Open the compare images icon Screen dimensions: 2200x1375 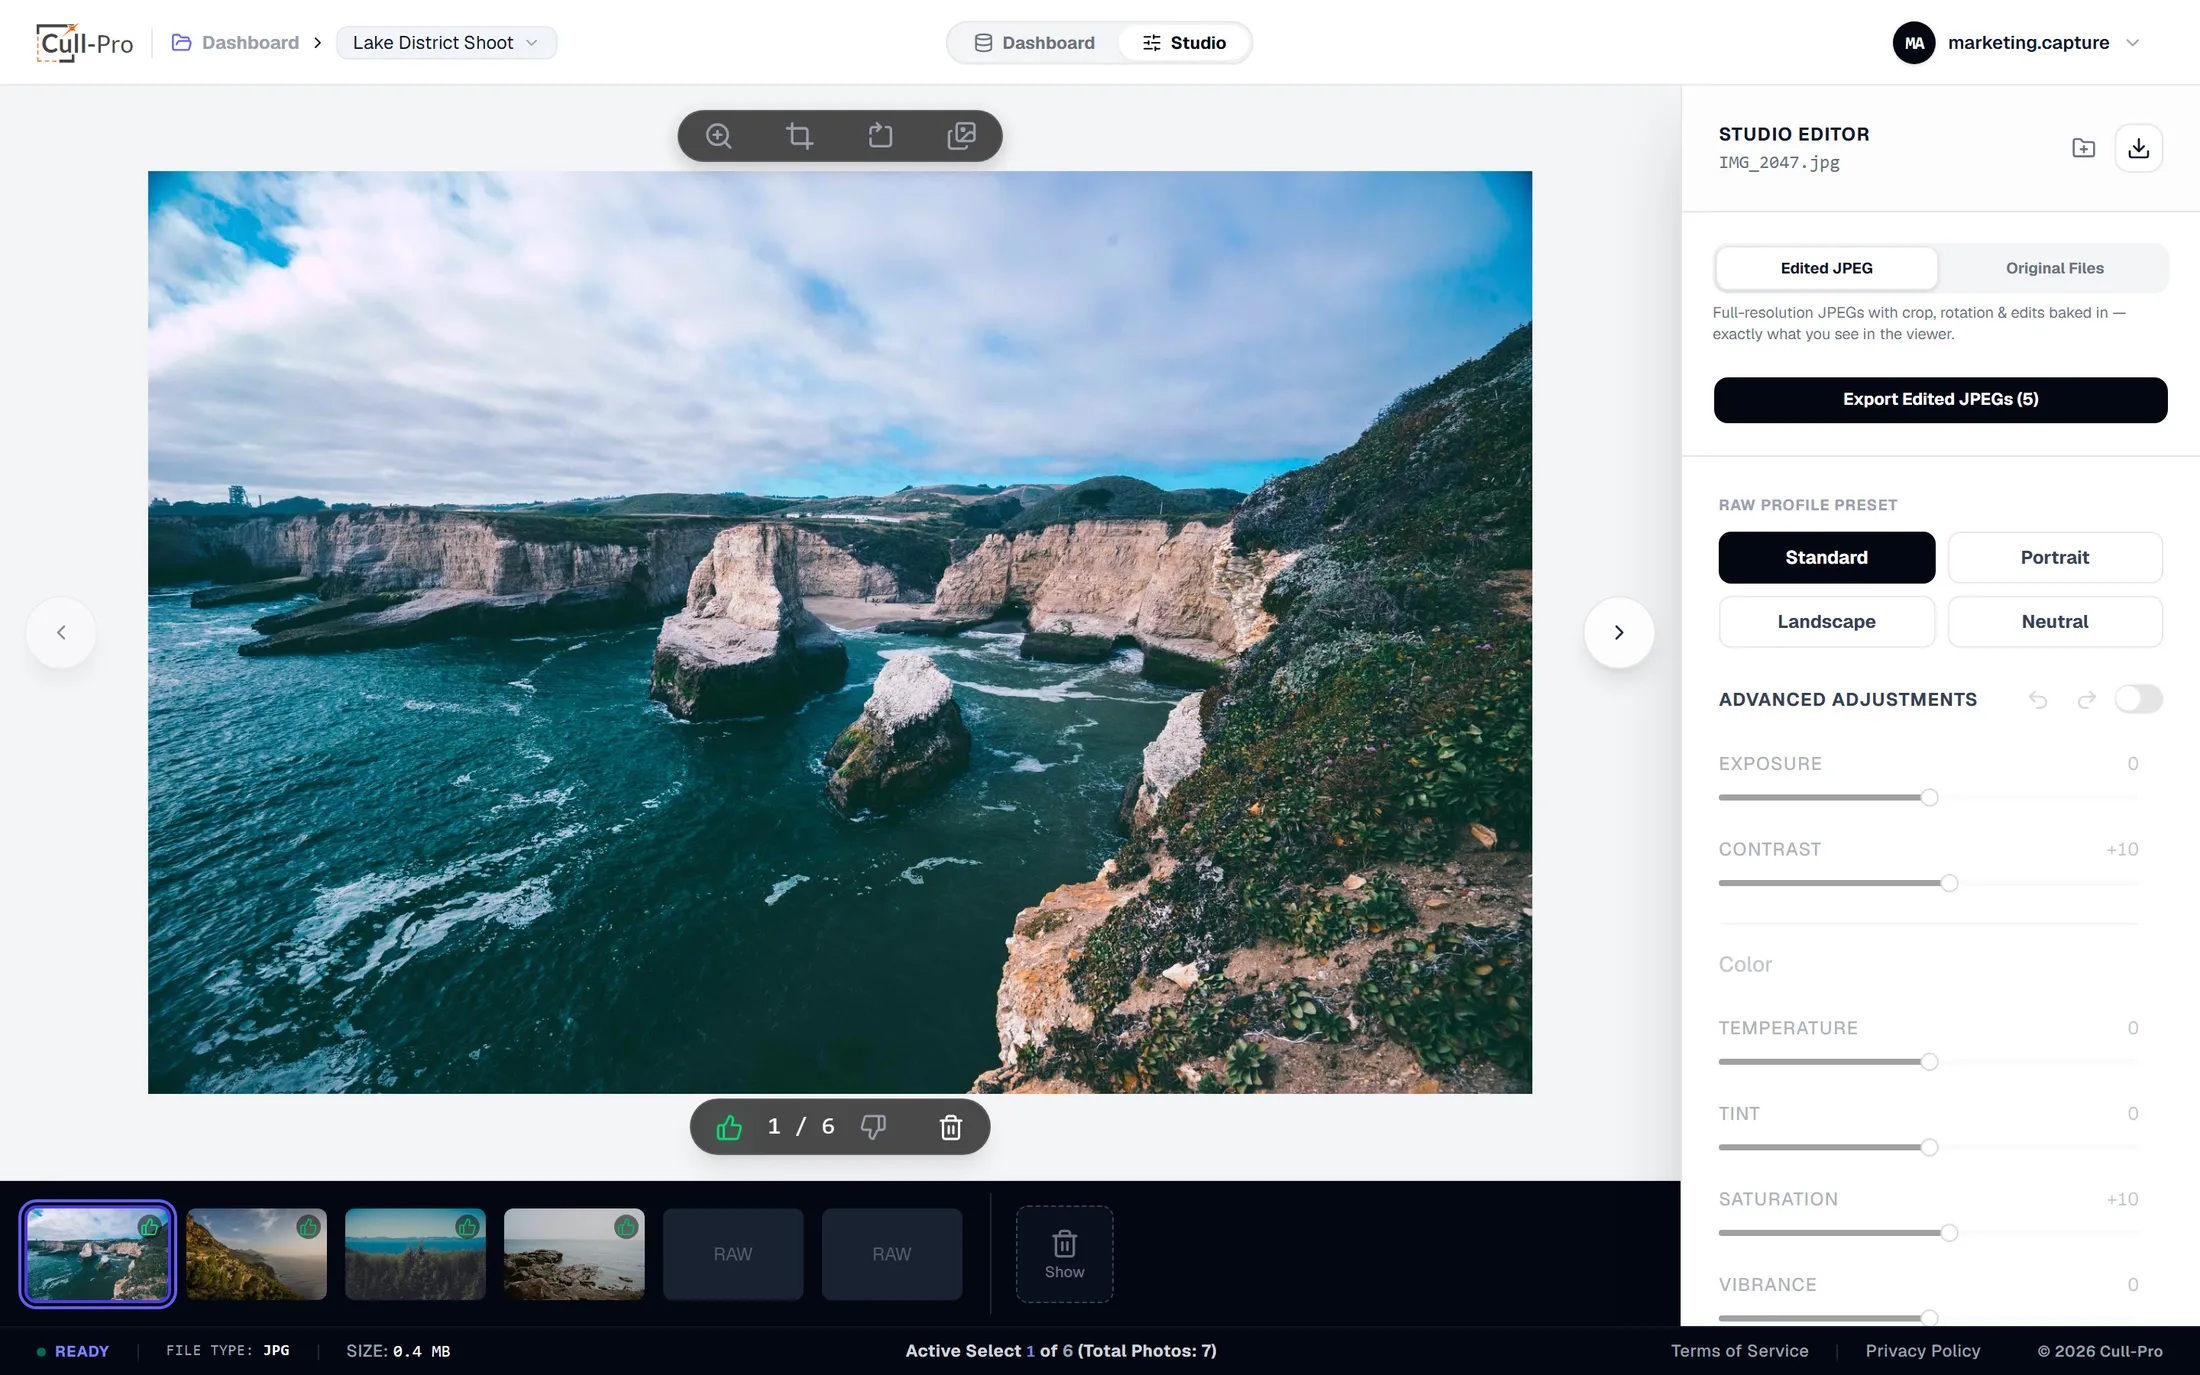(x=961, y=136)
